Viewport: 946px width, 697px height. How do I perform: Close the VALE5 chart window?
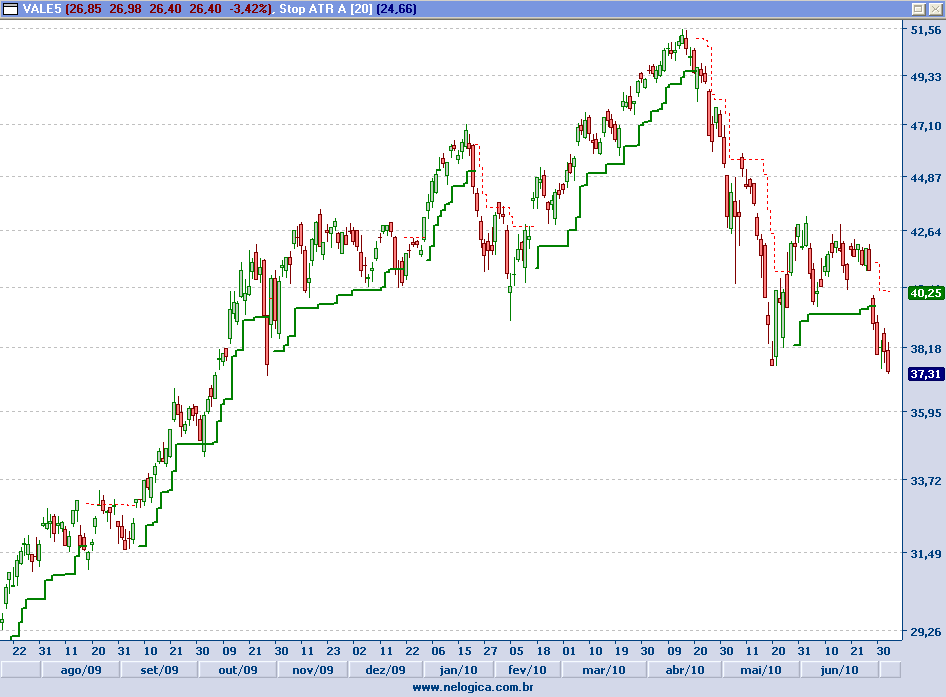tap(934, 8)
